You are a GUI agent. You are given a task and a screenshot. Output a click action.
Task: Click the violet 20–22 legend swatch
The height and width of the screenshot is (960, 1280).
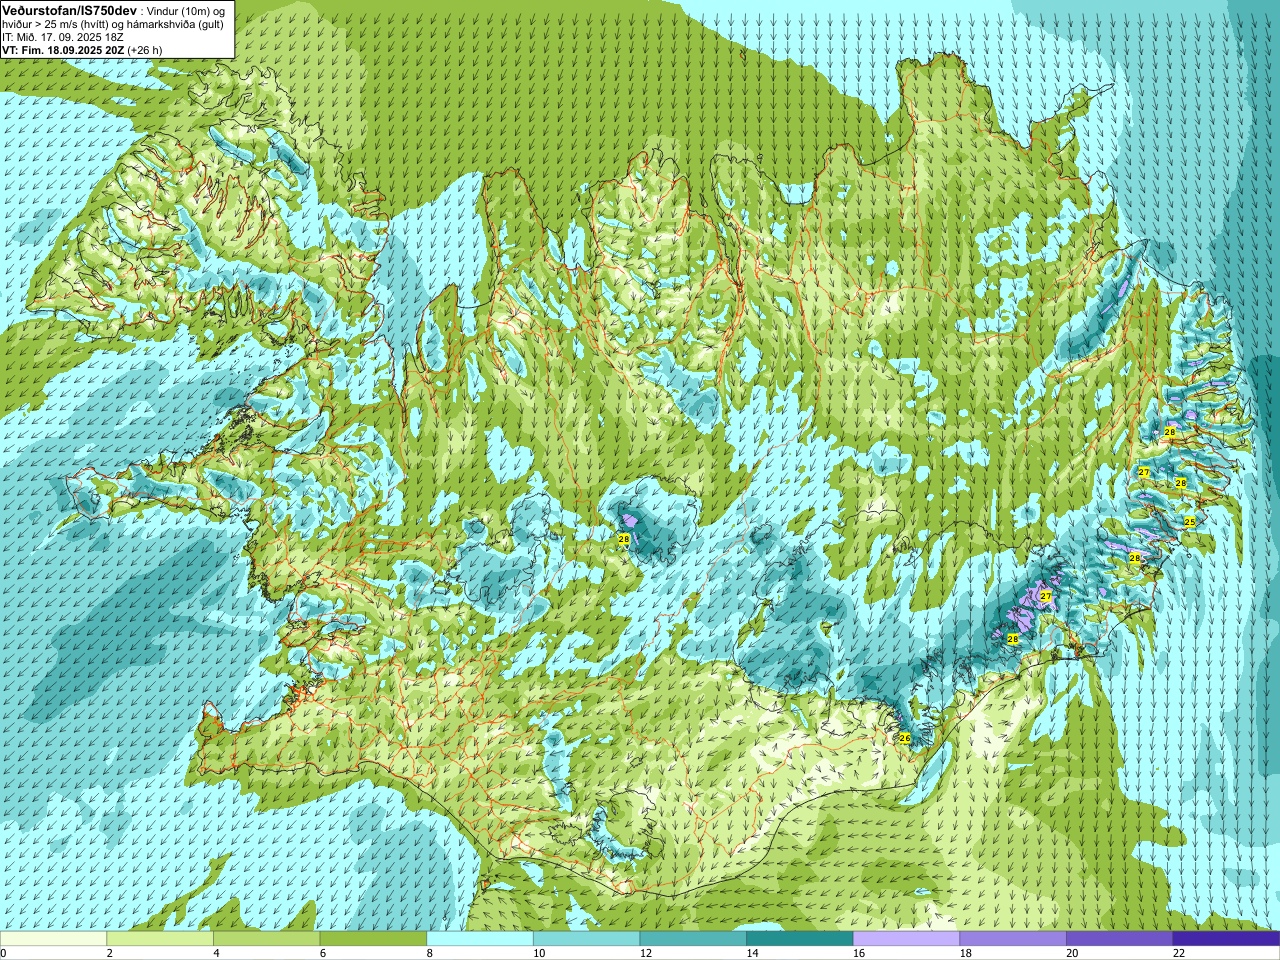tap(1119, 939)
